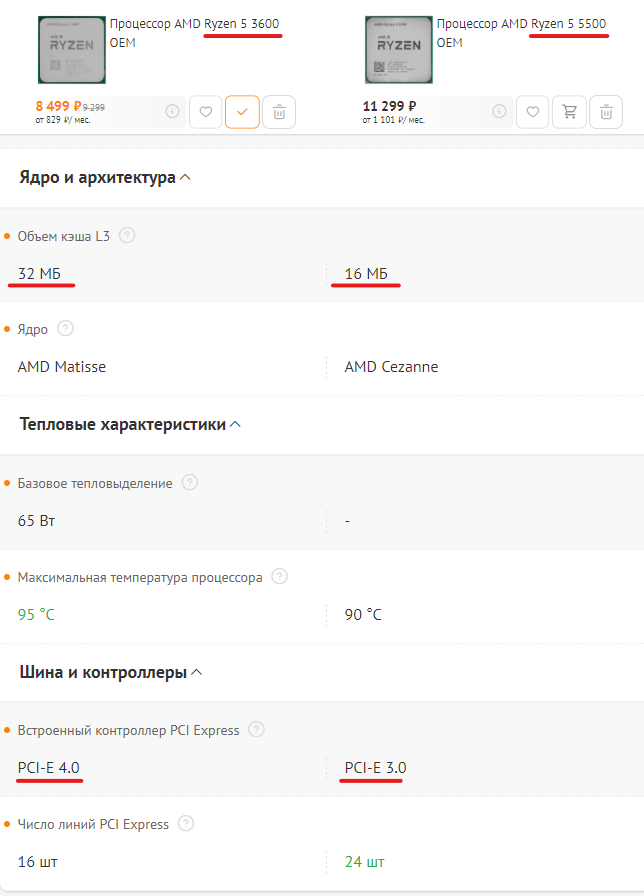Click orange checkmark cart button for Ryzen 5 3600
The height and width of the screenshot is (896, 644).
coord(242,111)
